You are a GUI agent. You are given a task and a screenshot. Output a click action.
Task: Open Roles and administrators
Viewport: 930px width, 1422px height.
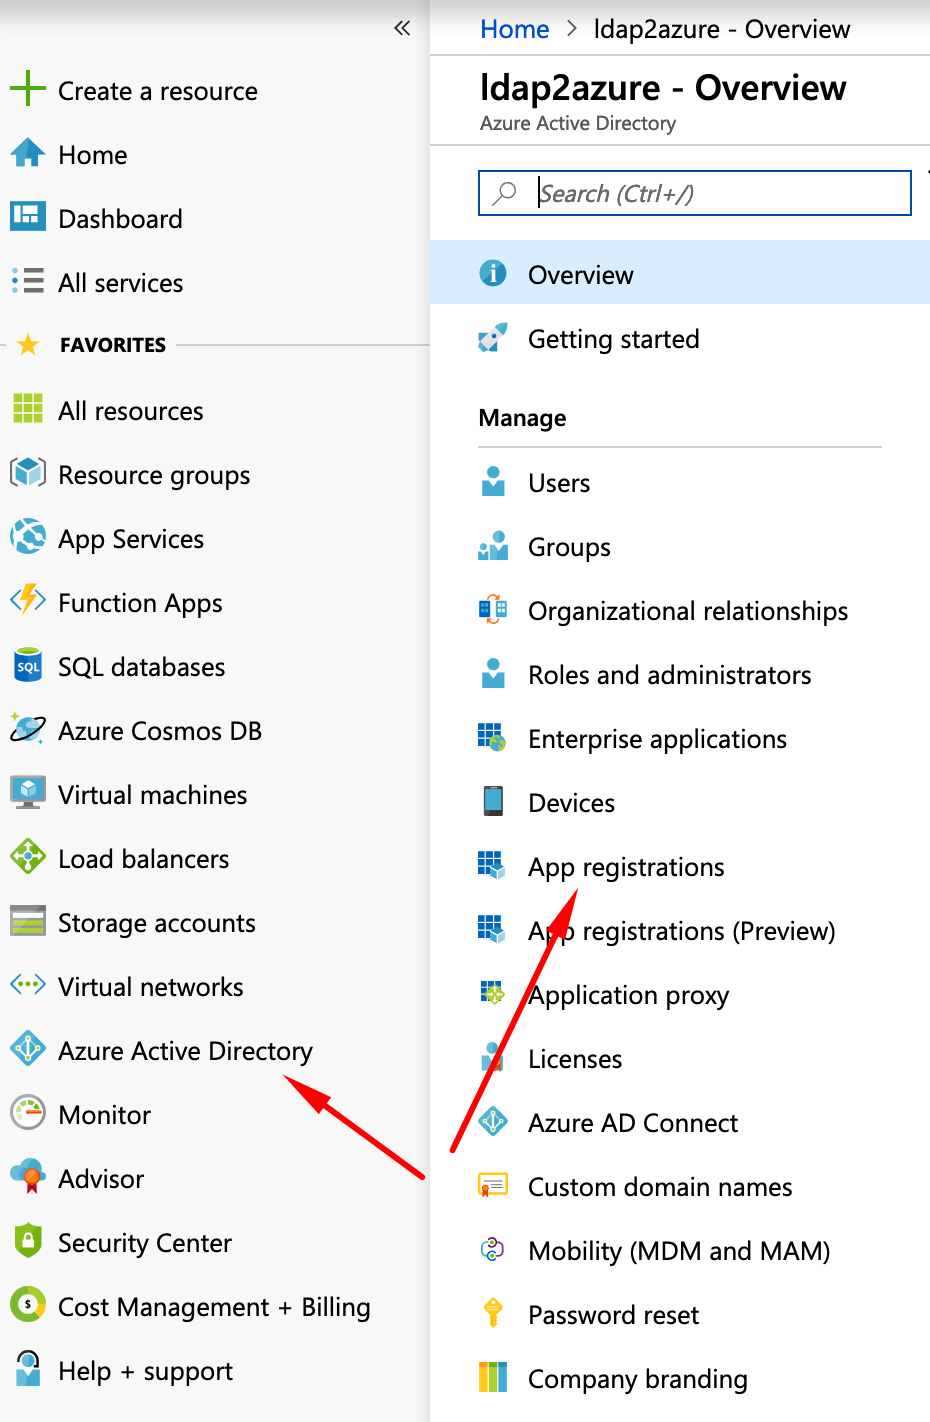[x=670, y=675]
